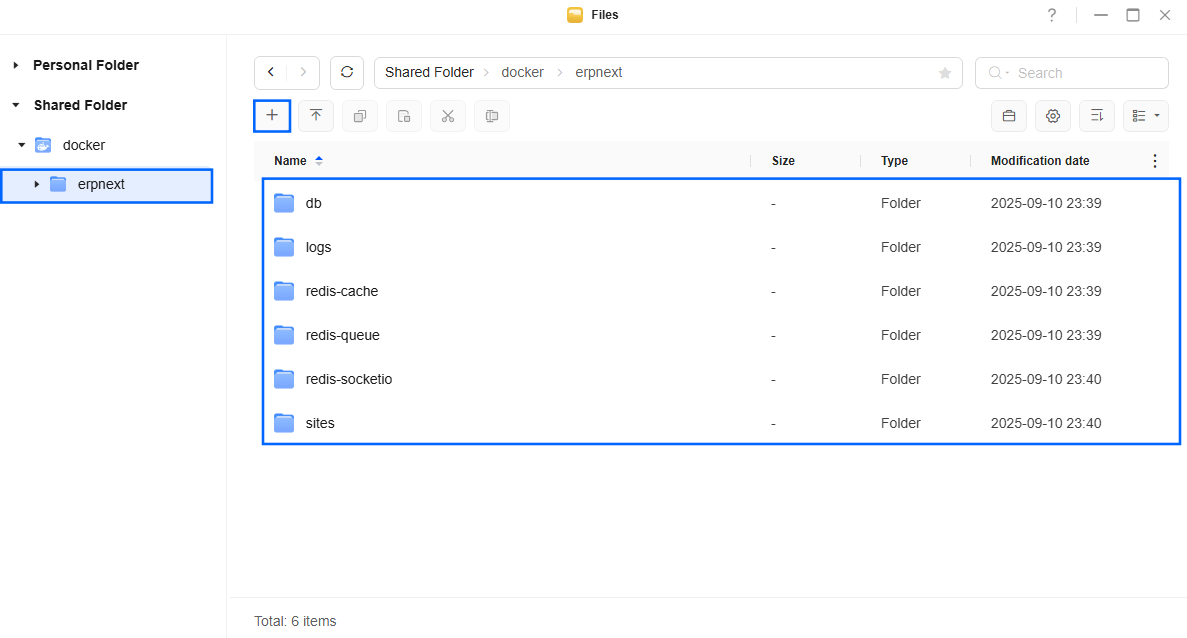Click the help question mark icon
1187x638 pixels.
[1051, 15]
